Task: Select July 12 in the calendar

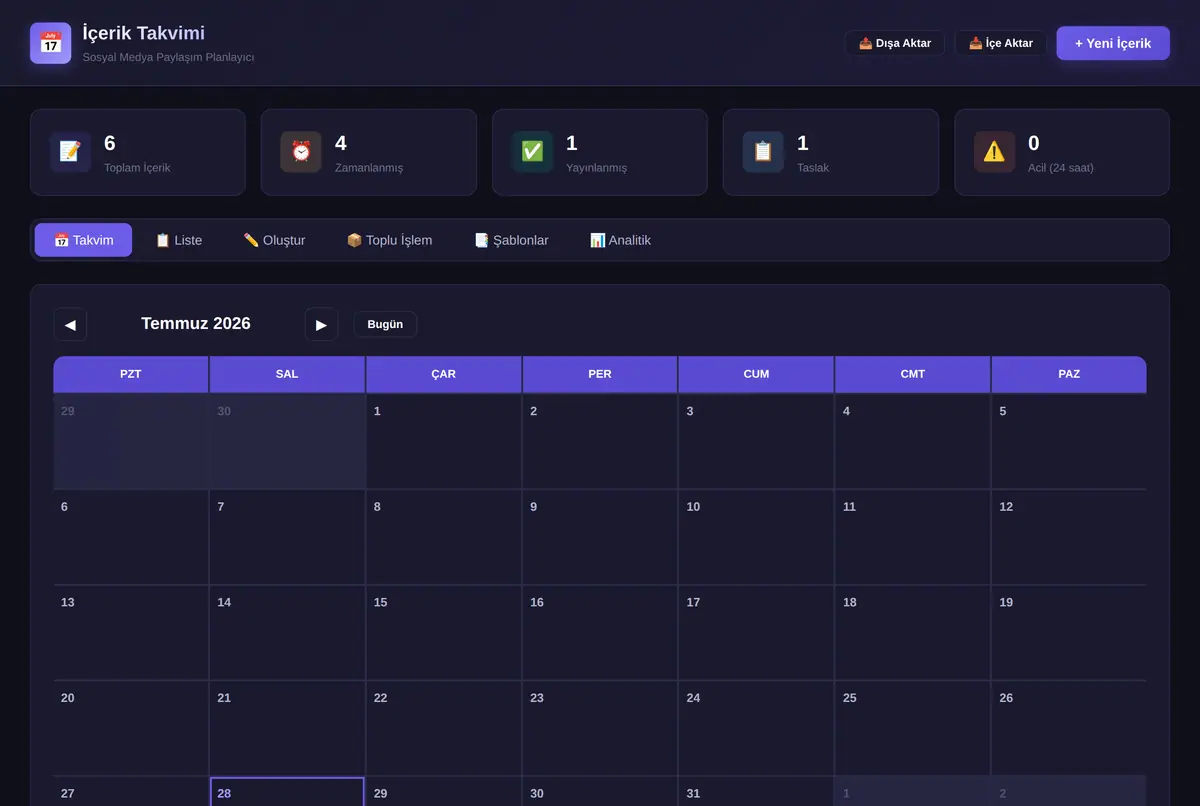Action: [1069, 537]
